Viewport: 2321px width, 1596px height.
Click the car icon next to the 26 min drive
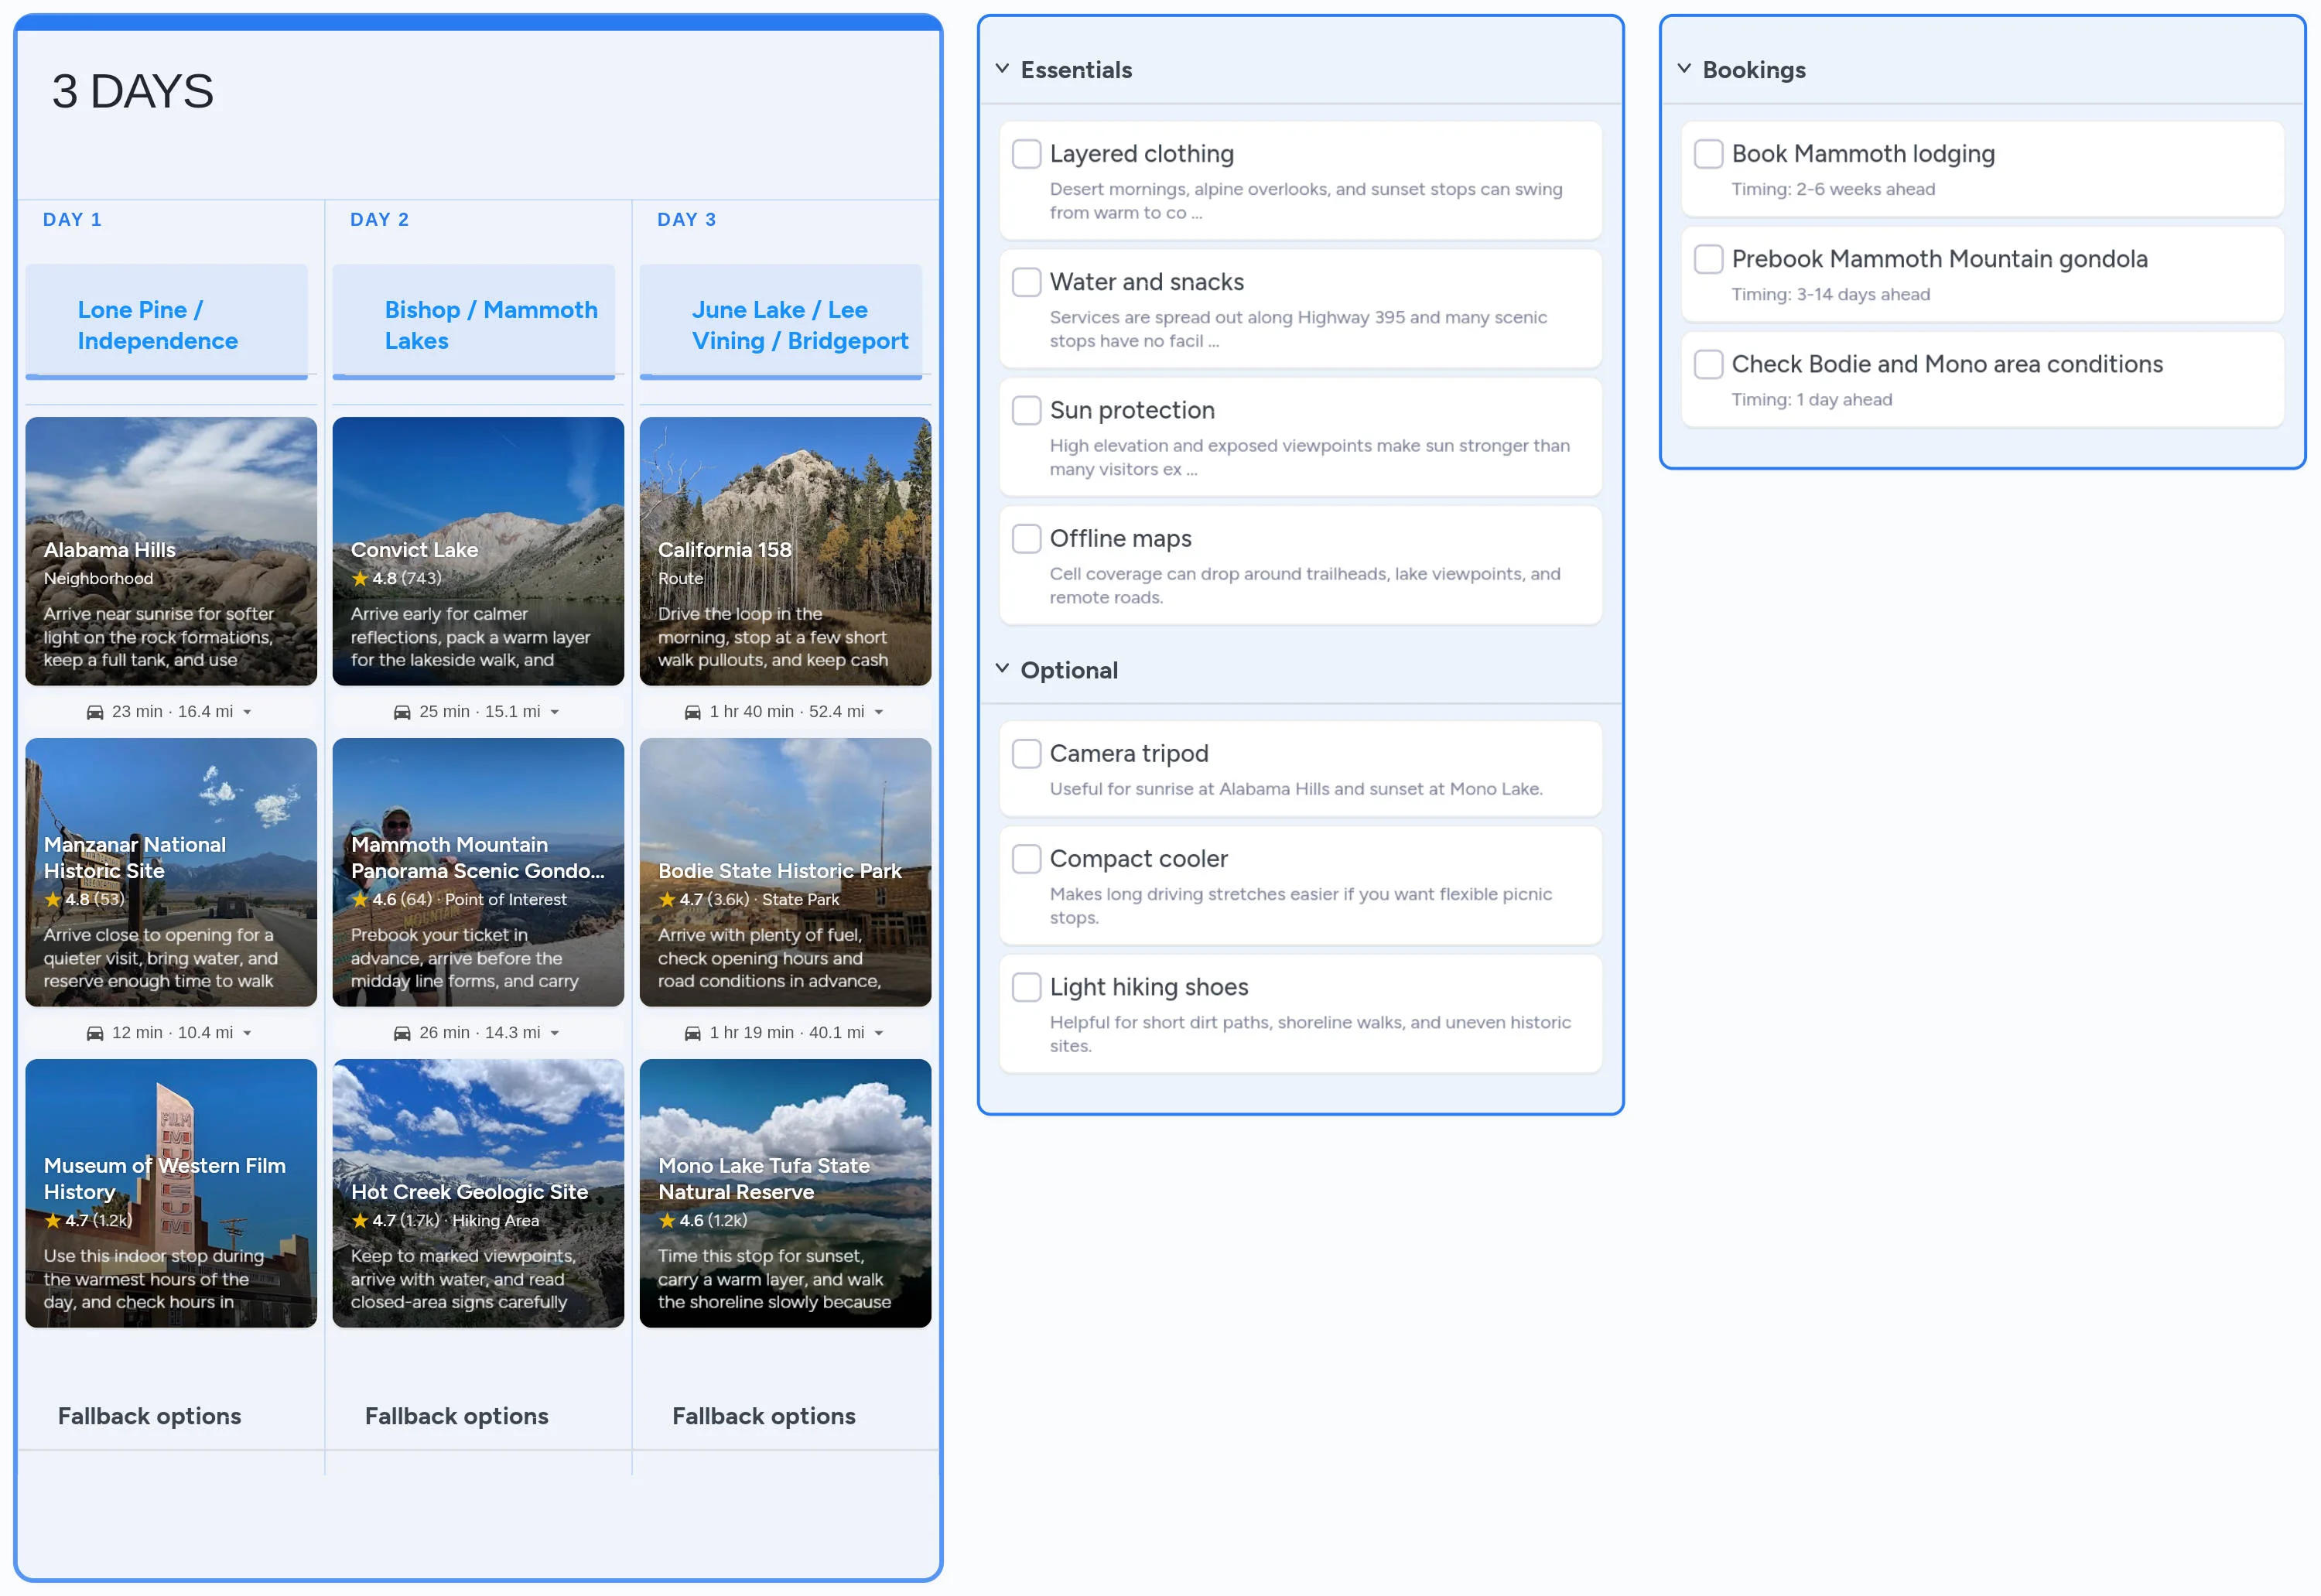(x=403, y=1032)
